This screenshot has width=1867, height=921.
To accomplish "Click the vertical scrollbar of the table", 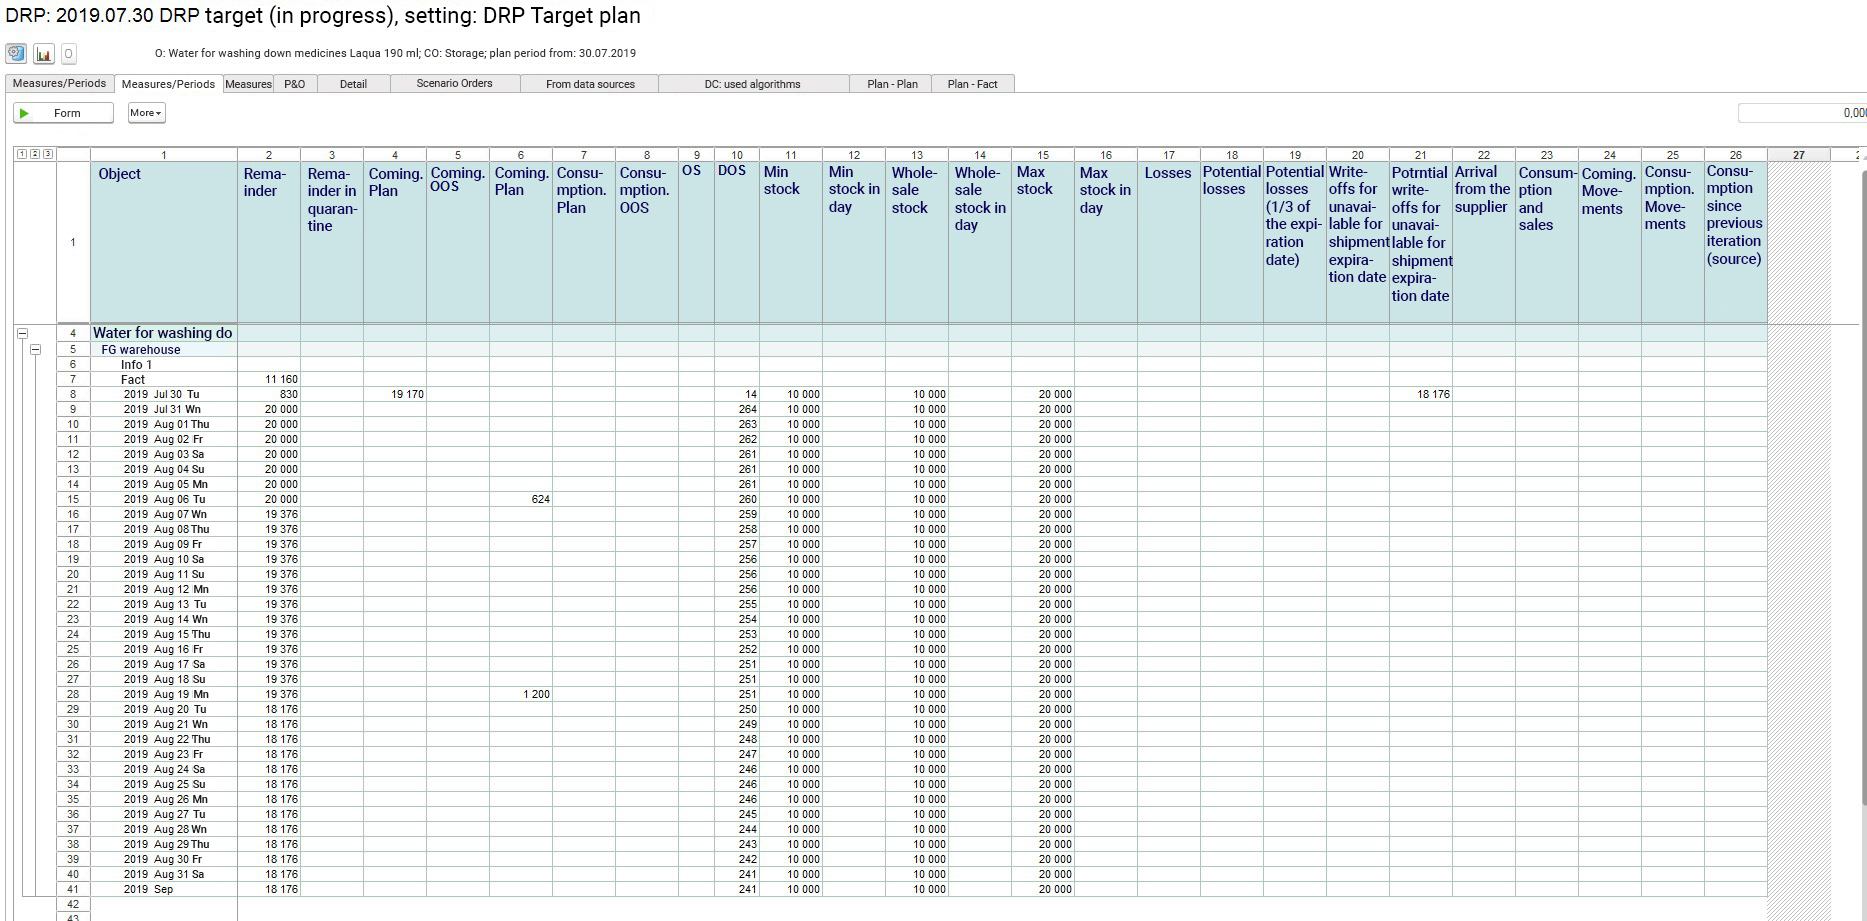I will pos(1863,486).
